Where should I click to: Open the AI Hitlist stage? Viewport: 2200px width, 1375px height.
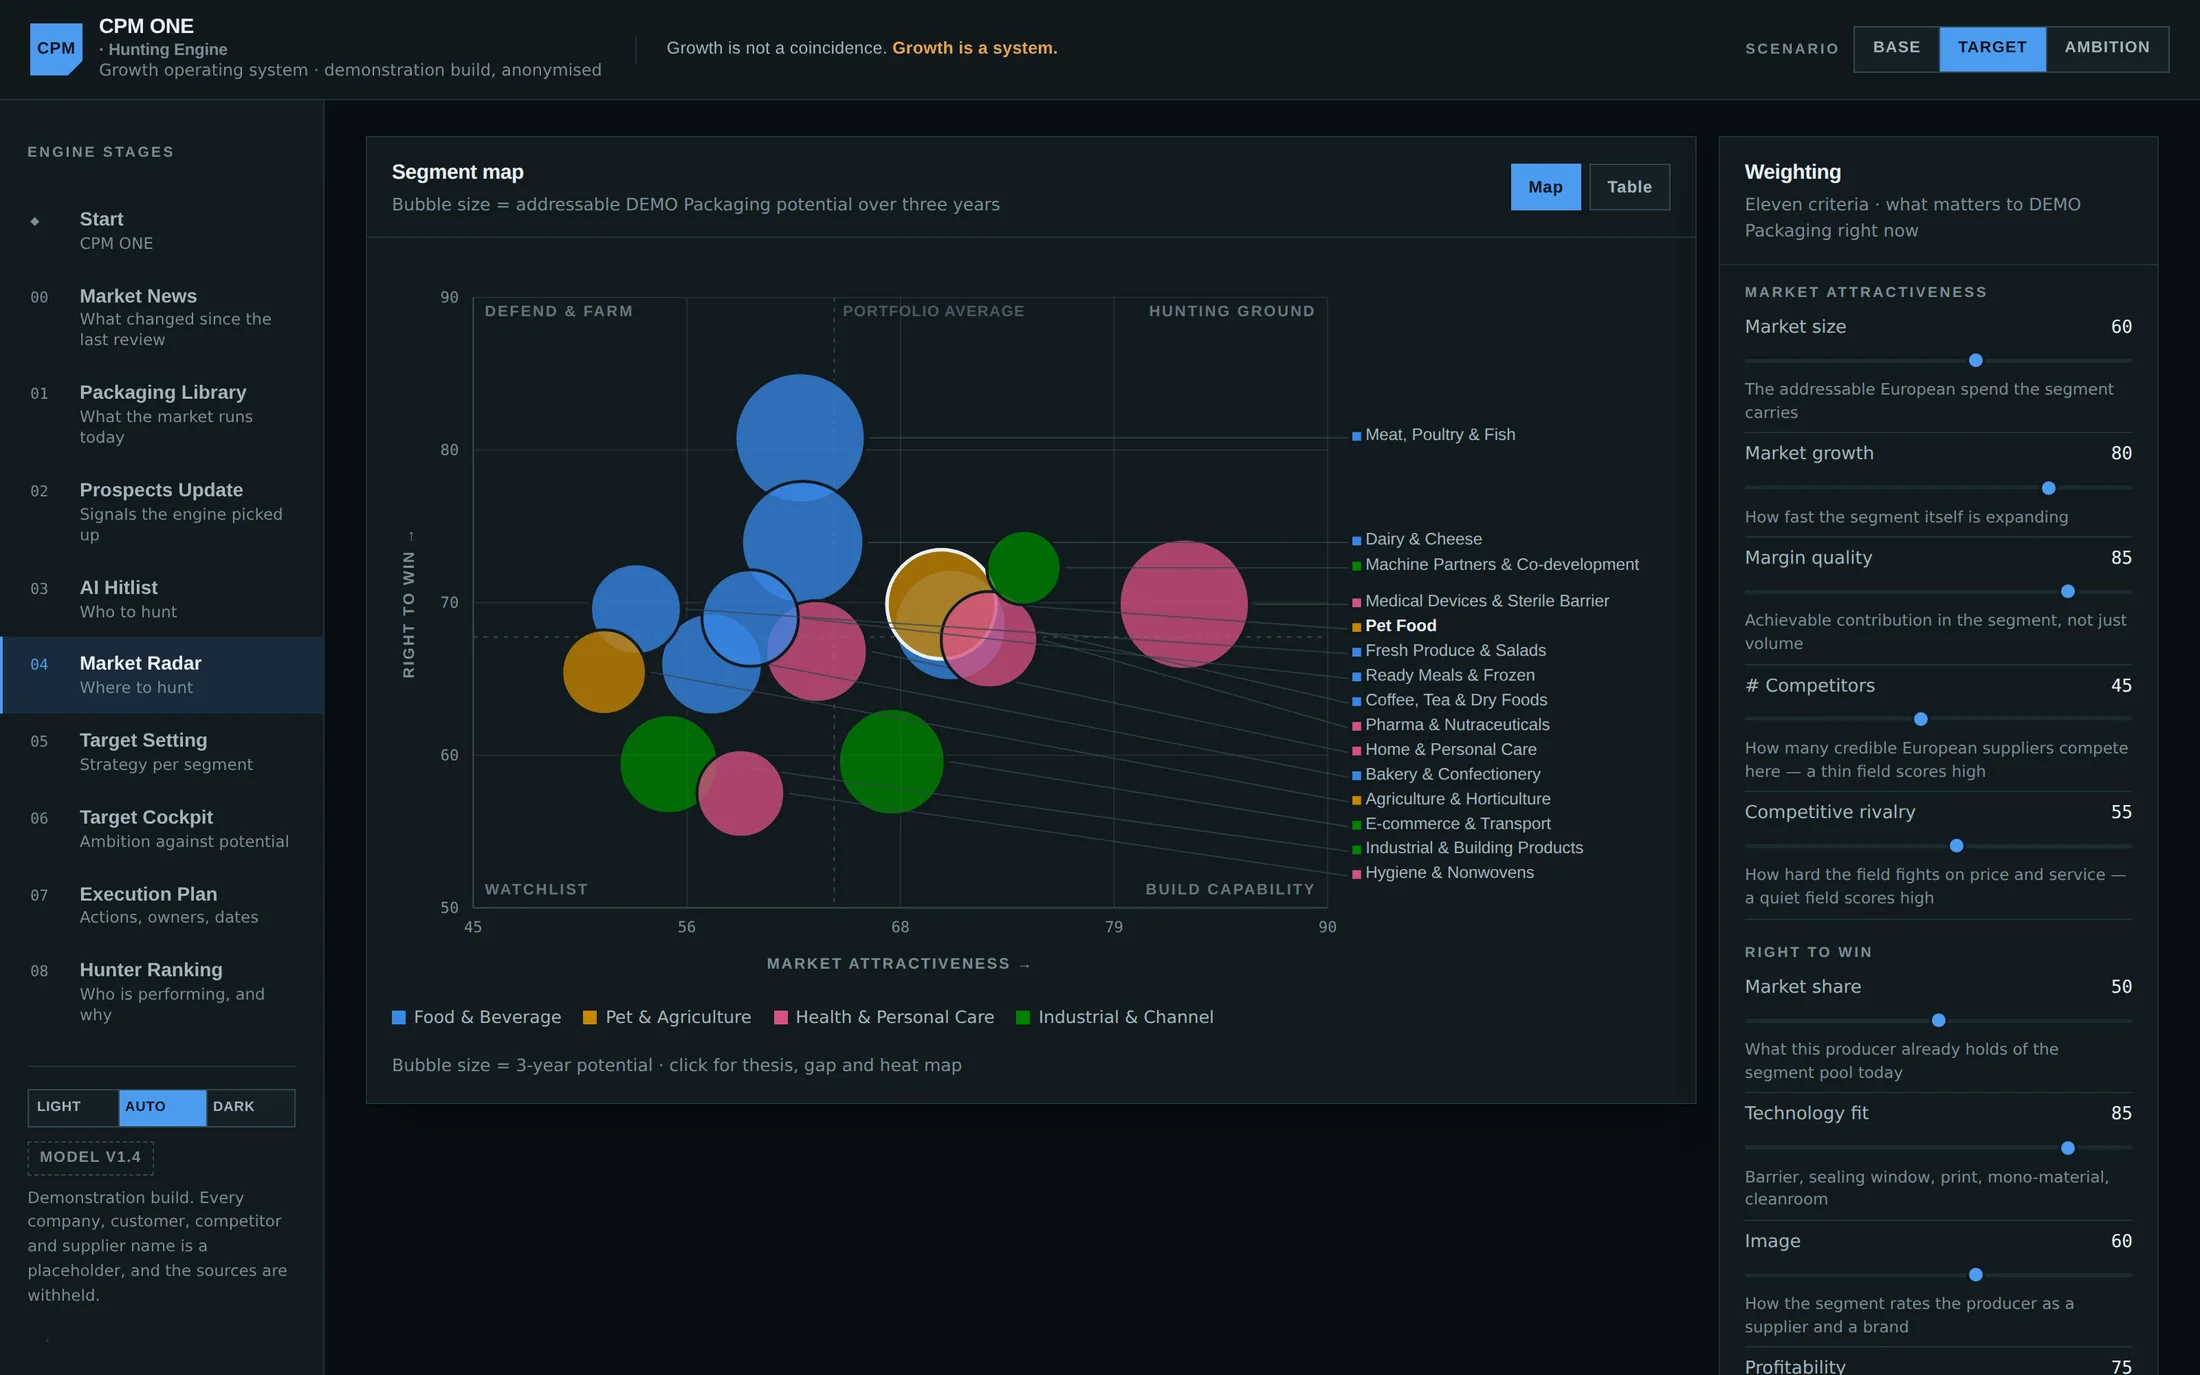pyautogui.click(x=162, y=599)
